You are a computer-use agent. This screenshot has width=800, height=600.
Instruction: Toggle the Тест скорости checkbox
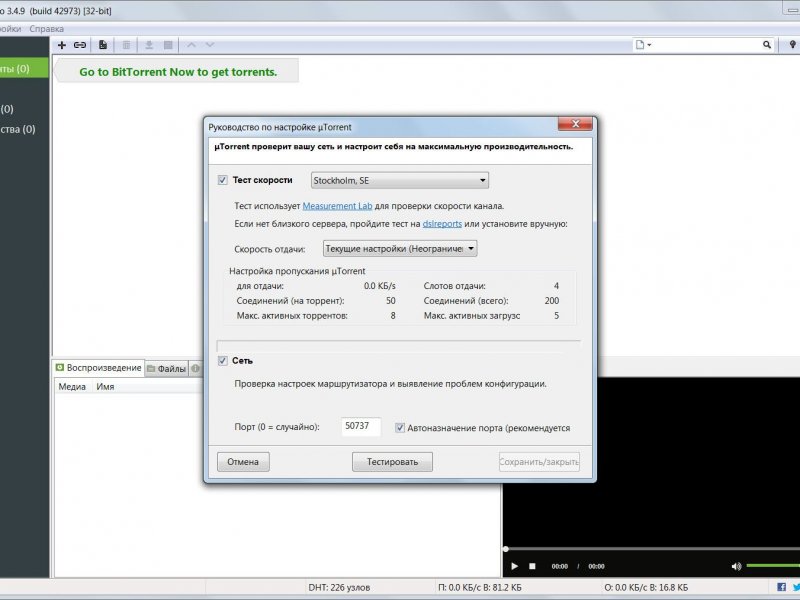pyautogui.click(x=222, y=180)
